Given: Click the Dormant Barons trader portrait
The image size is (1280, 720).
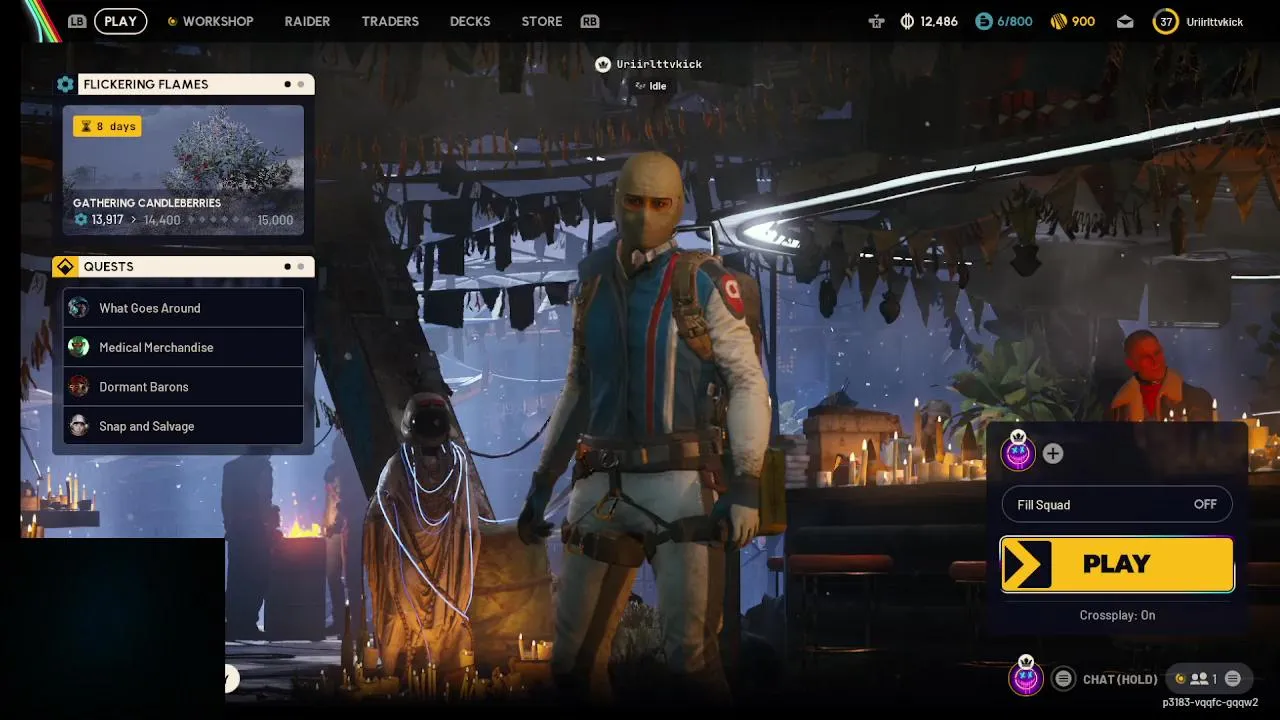Looking at the screenshot, I should [79, 386].
